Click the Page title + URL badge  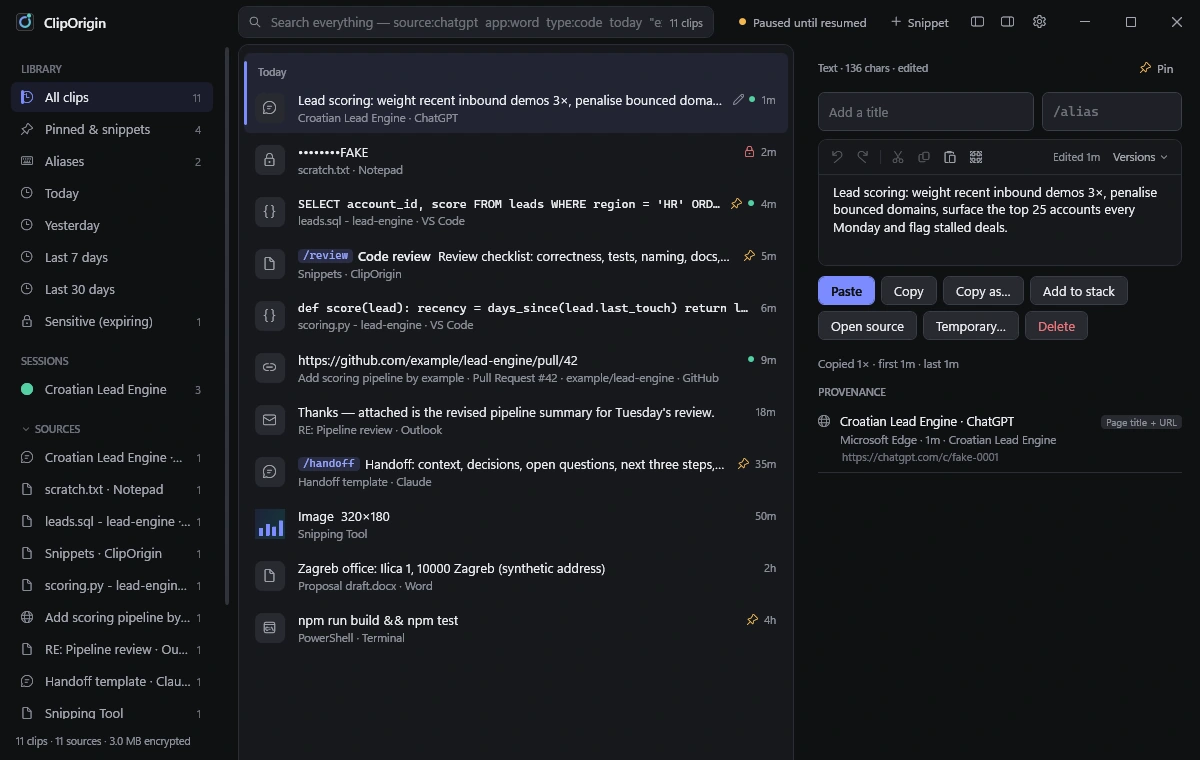tap(1141, 423)
